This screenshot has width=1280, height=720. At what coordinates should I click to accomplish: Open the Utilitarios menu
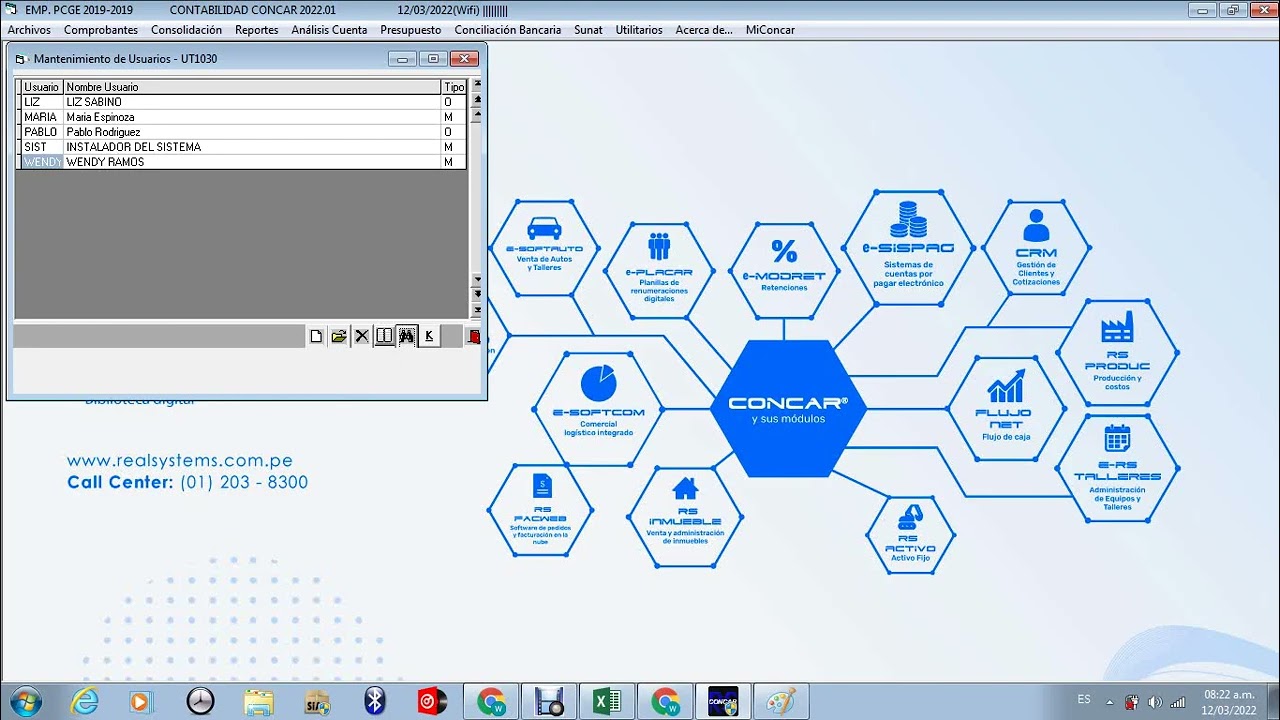[x=639, y=30]
